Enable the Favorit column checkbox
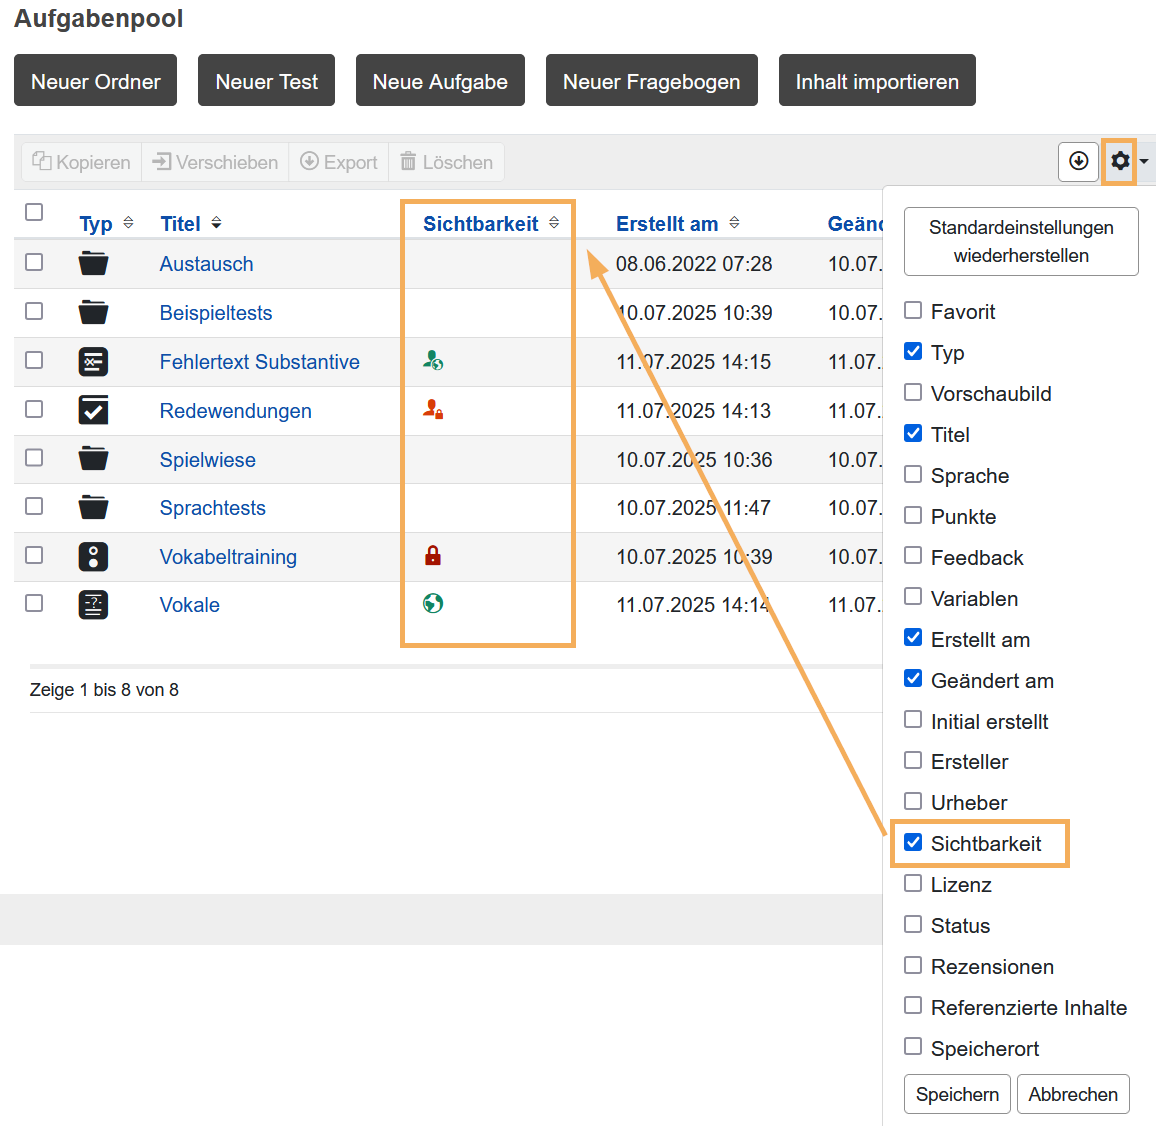The width and height of the screenshot is (1156, 1126). click(913, 311)
